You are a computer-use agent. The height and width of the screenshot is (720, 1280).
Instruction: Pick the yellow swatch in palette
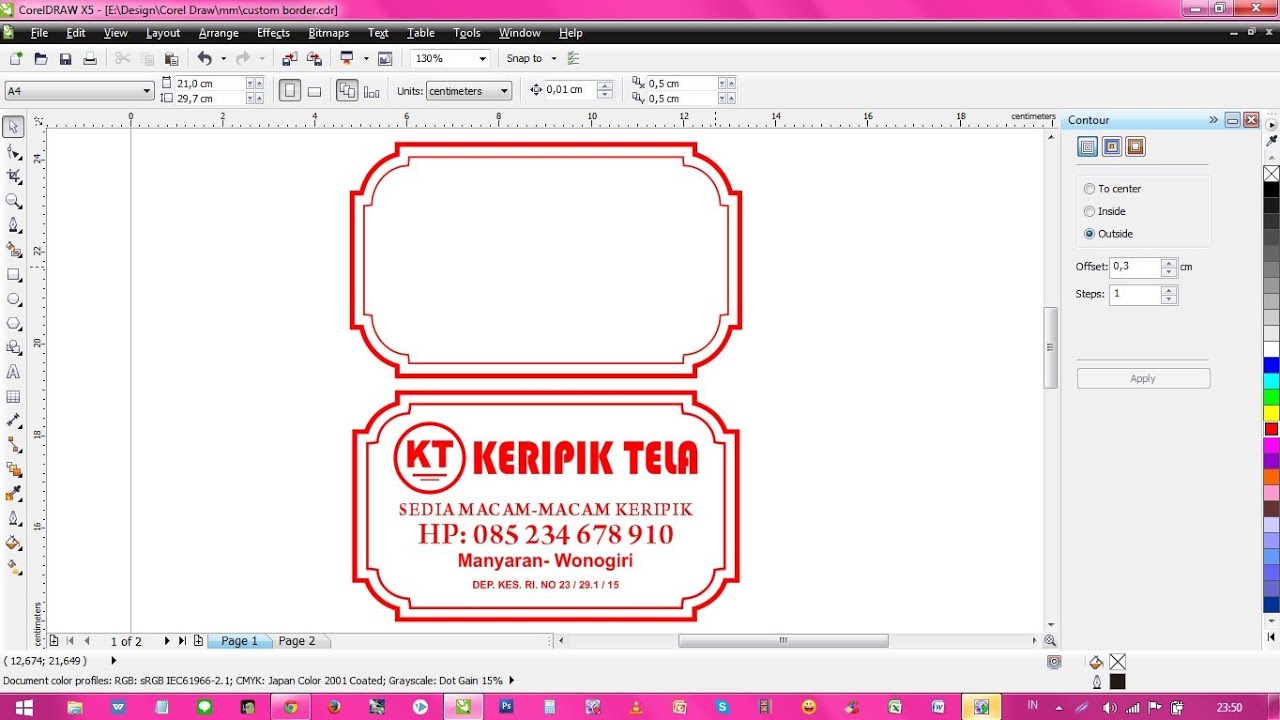tap(1271, 413)
